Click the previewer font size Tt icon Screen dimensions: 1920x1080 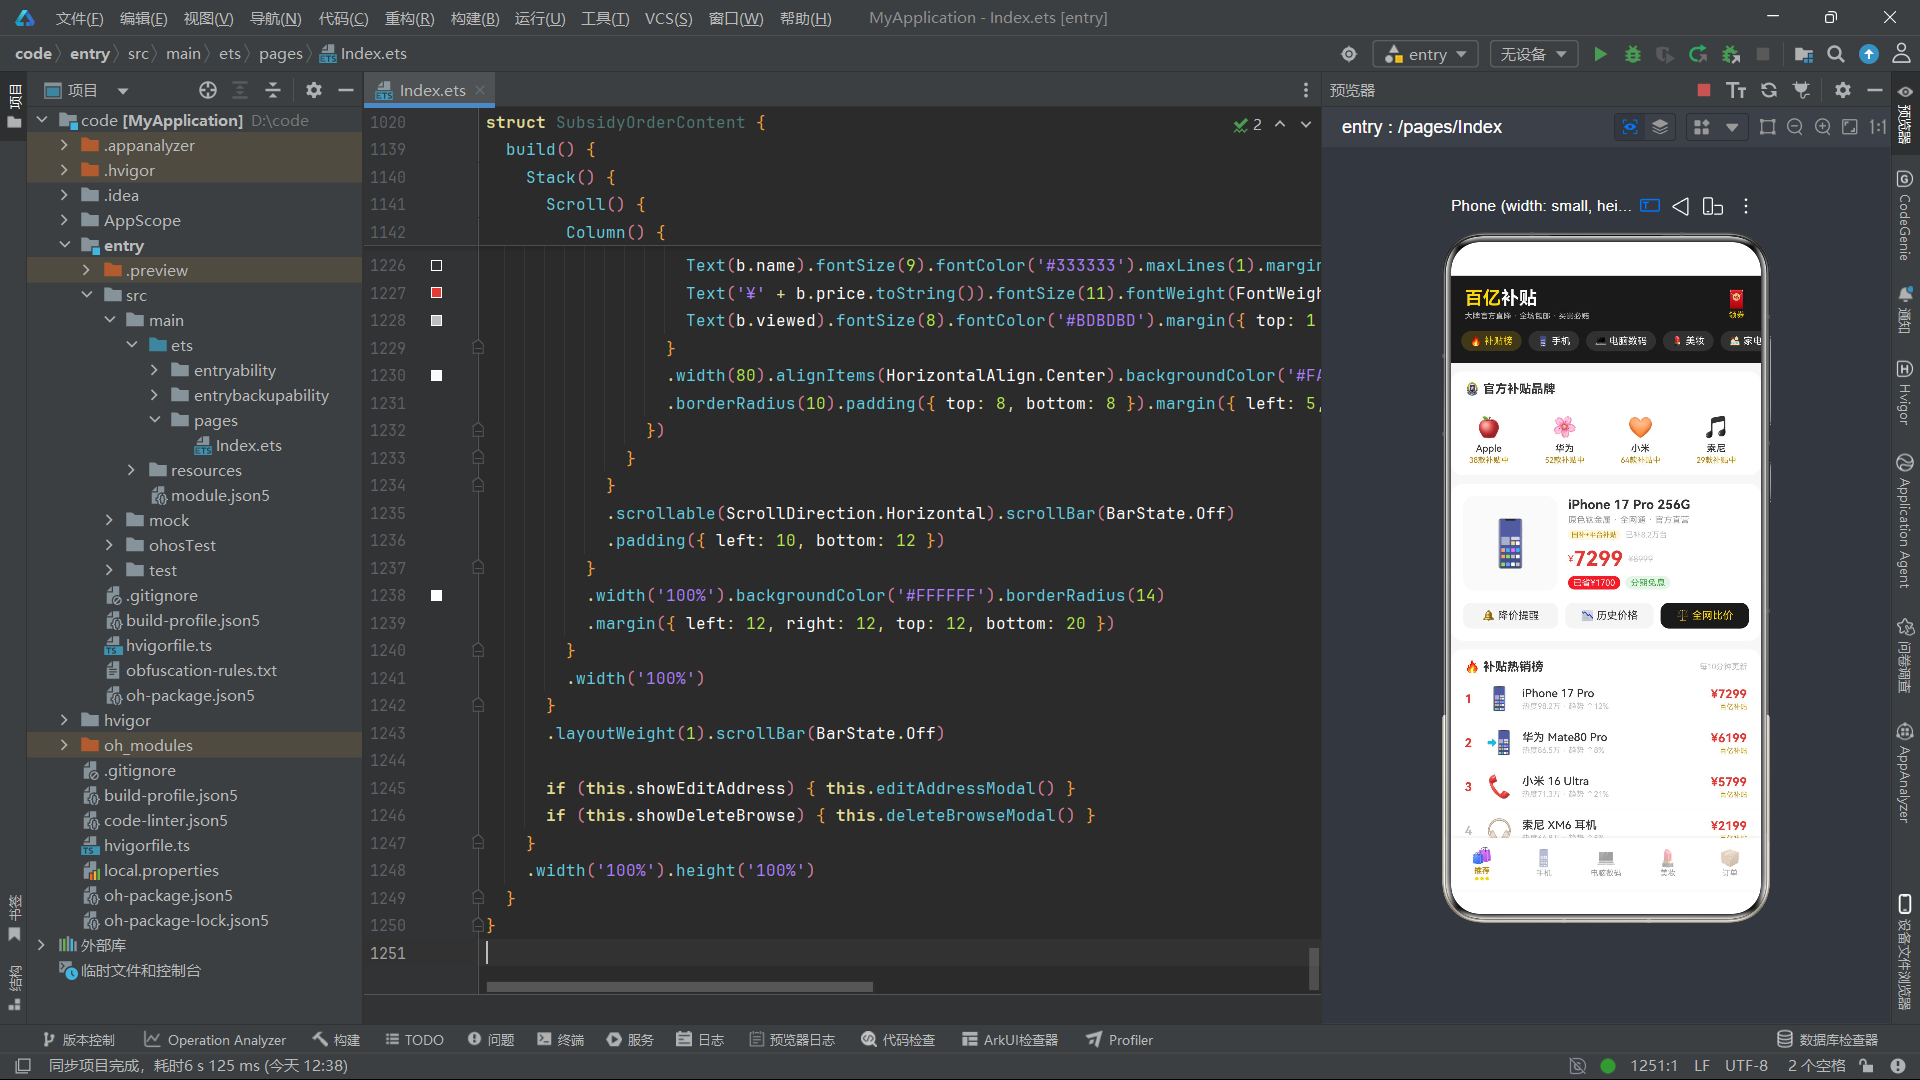pos(1736,90)
